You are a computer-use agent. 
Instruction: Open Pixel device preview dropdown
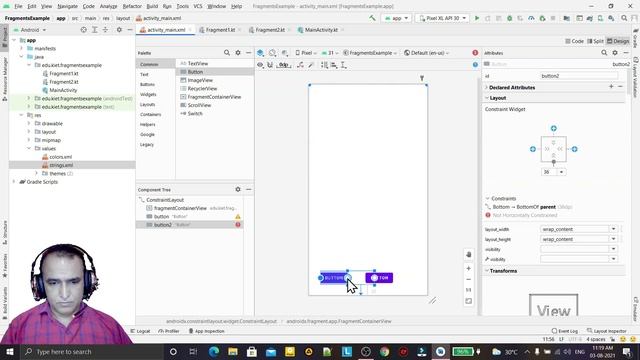306,53
